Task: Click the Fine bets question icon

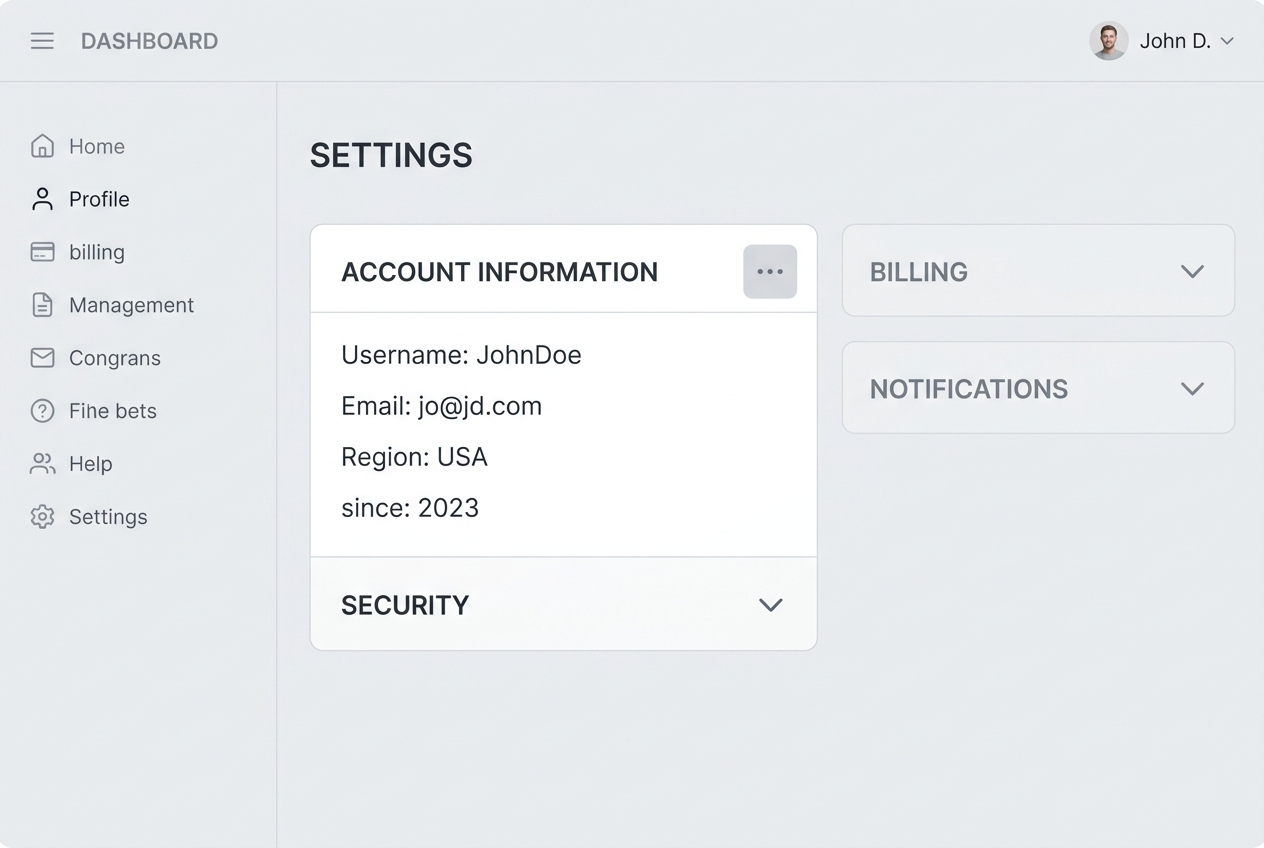Action: (x=42, y=411)
